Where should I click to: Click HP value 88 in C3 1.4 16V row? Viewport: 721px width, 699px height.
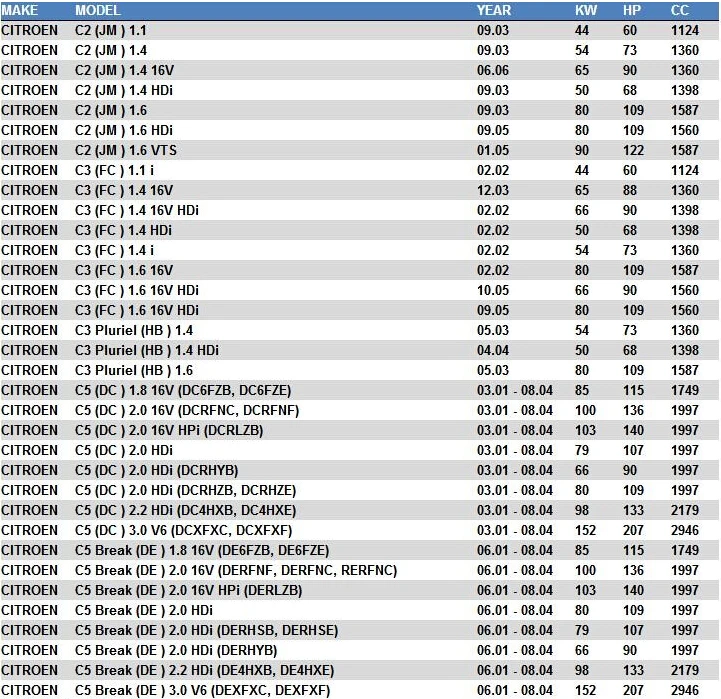(629, 190)
